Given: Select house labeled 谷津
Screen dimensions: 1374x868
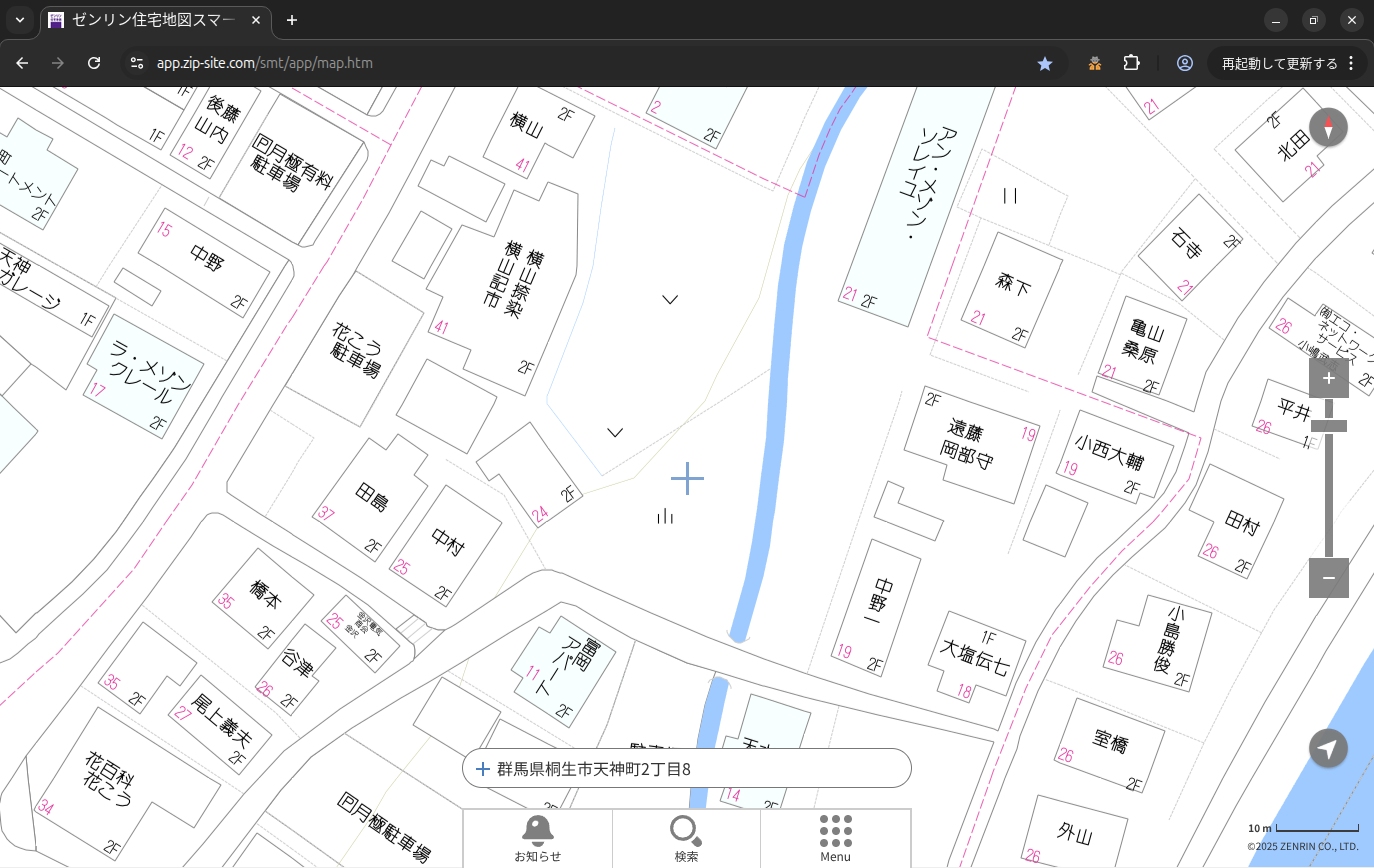Looking at the screenshot, I should click(297, 662).
